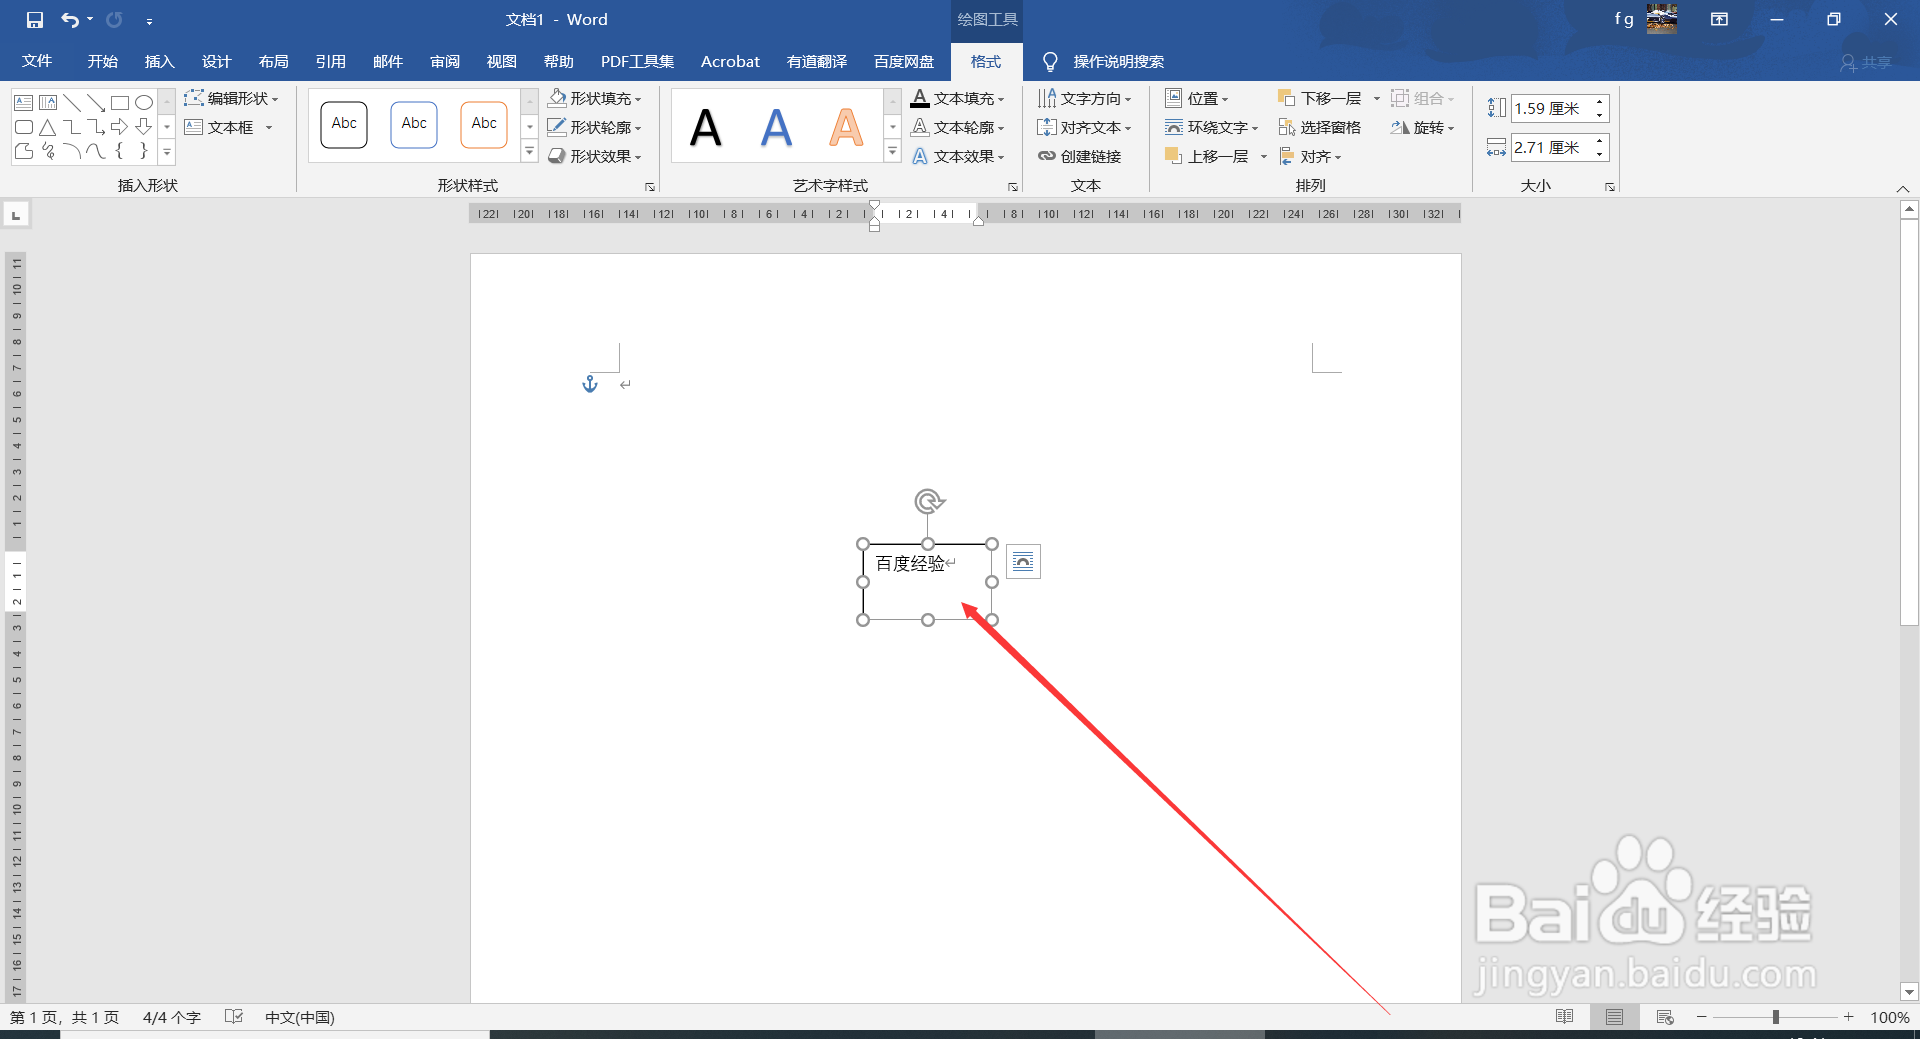
Task: Collapse the ribbon with the arrow
Action: [1903, 189]
